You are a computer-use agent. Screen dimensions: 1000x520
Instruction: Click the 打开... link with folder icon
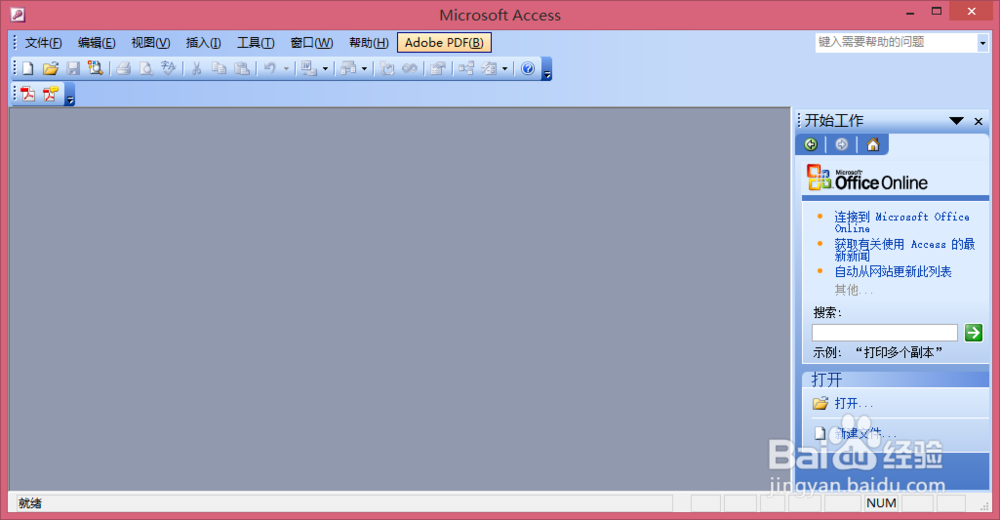(x=843, y=403)
